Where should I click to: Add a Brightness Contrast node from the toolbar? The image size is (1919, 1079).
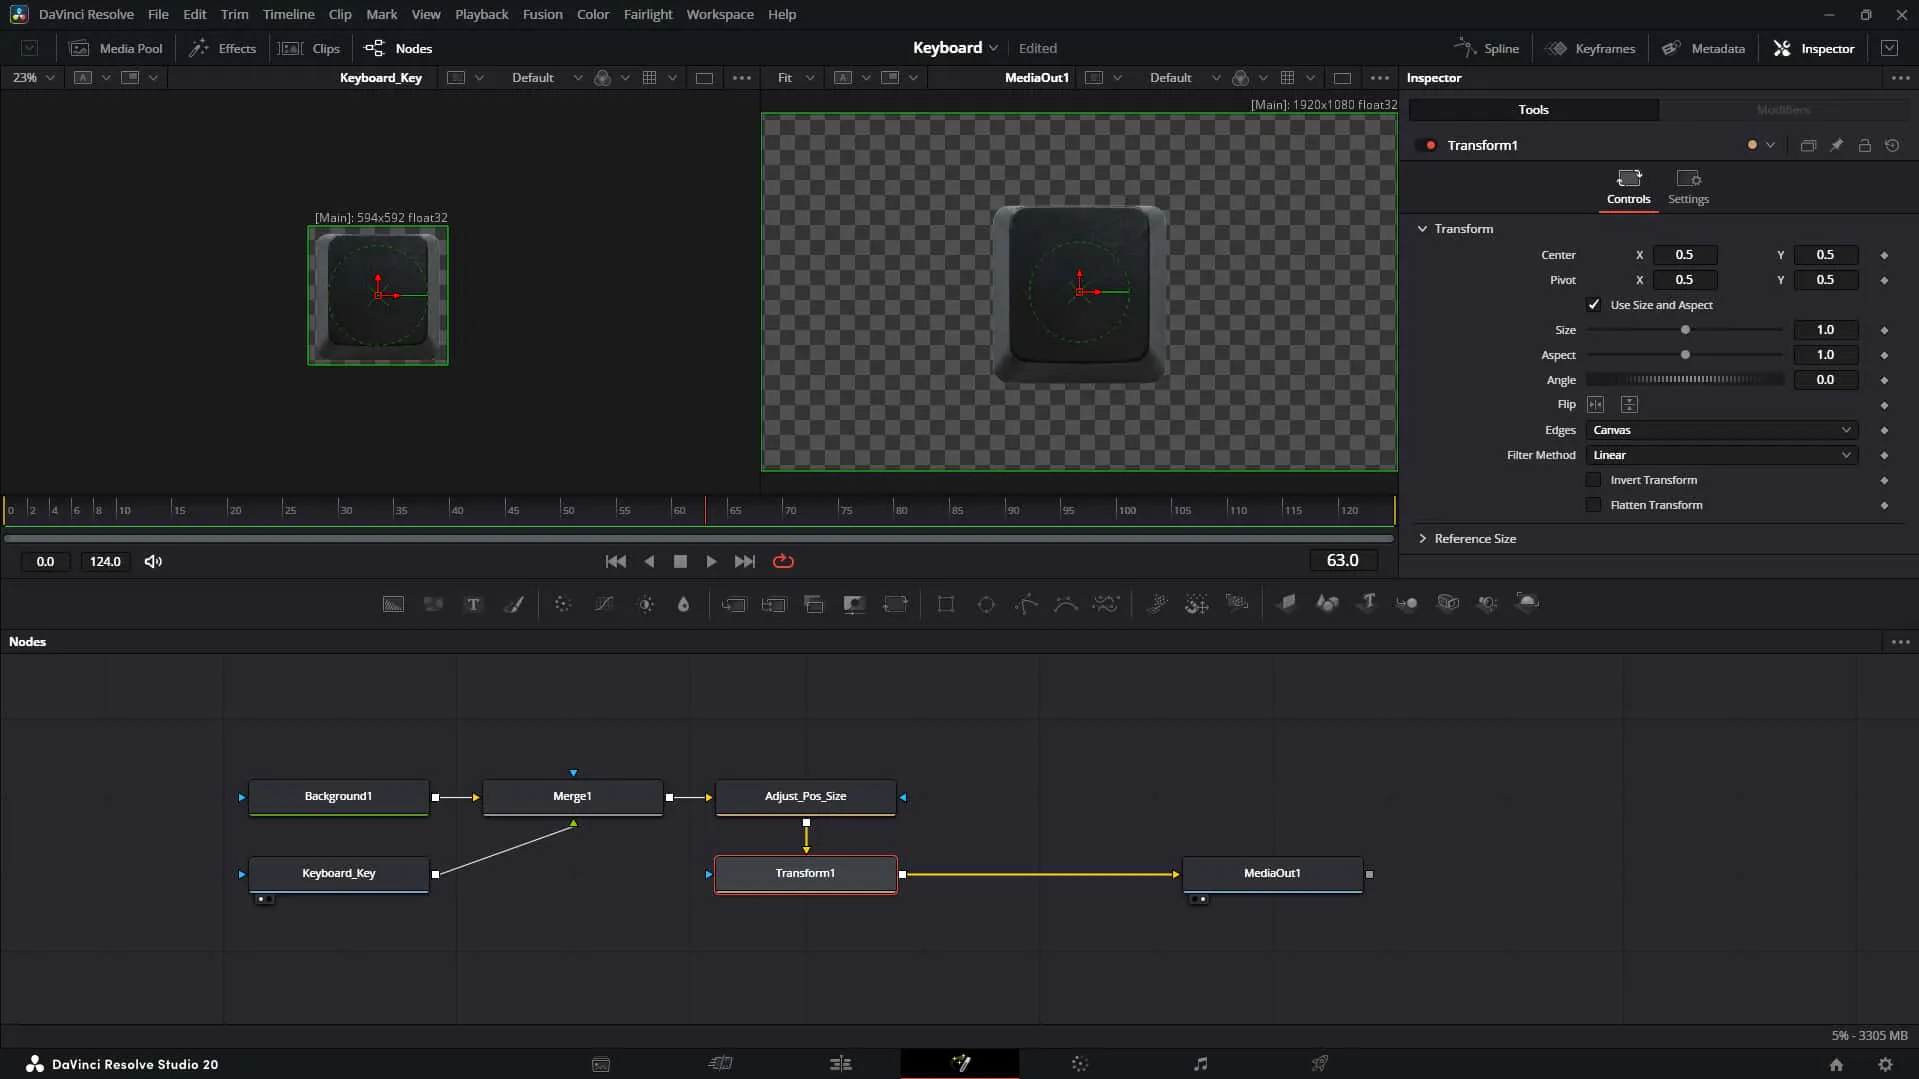645,604
